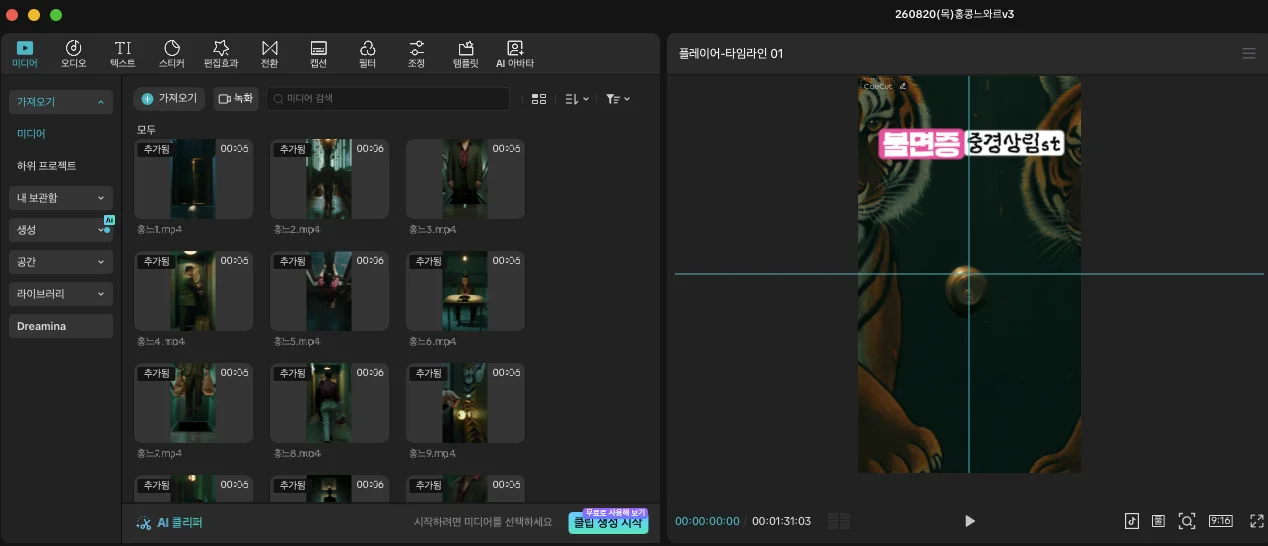Viewport: 1268px width, 546px height.
Task: Click the current timecode 00:00:00:00
Action: click(707, 521)
